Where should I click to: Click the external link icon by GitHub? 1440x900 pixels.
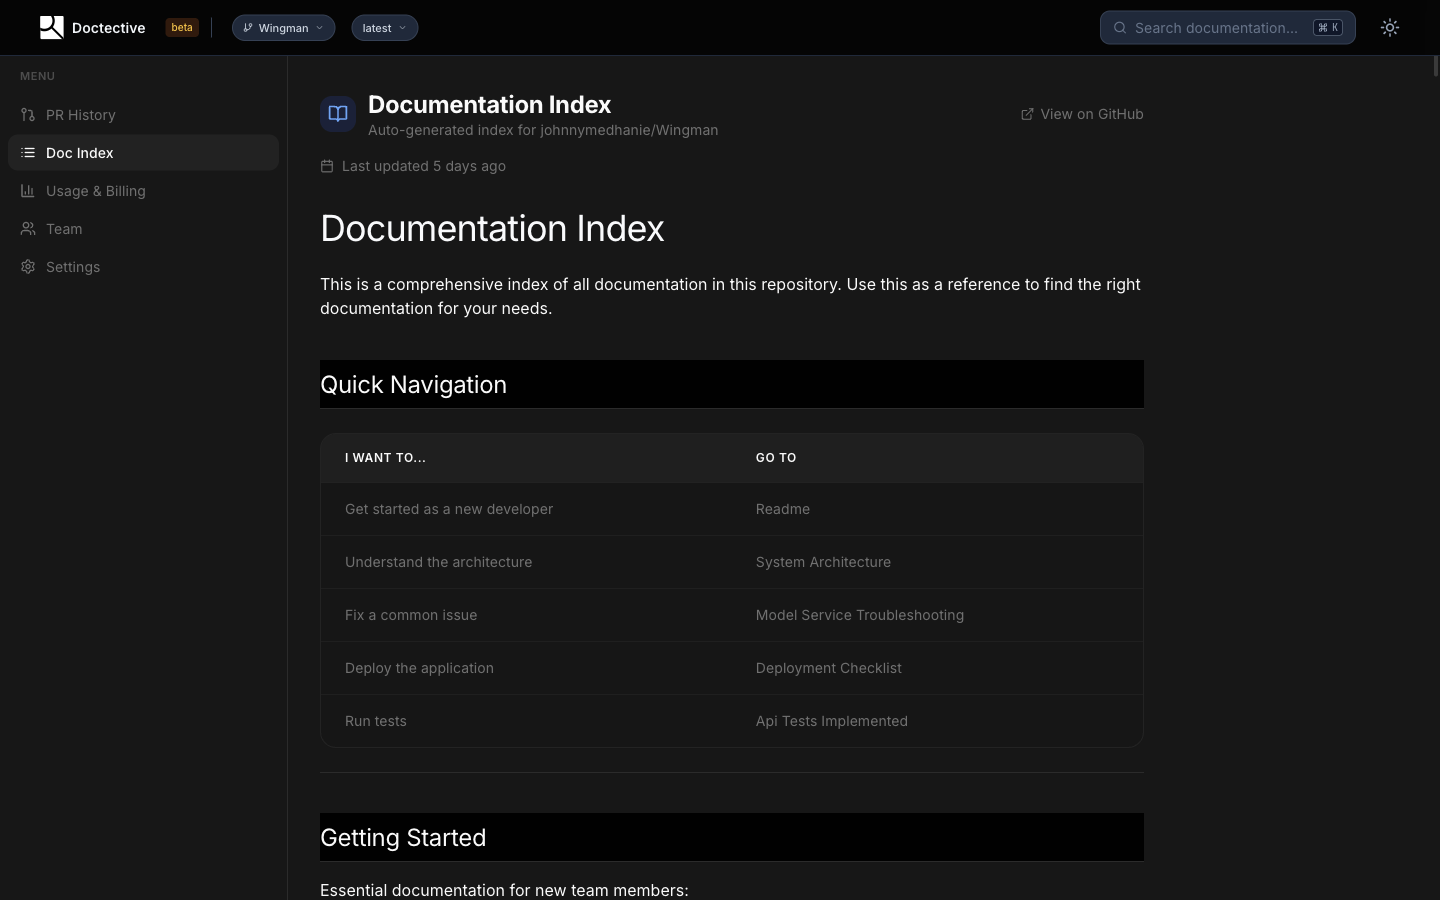pyautogui.click(x=1027, y=114)
